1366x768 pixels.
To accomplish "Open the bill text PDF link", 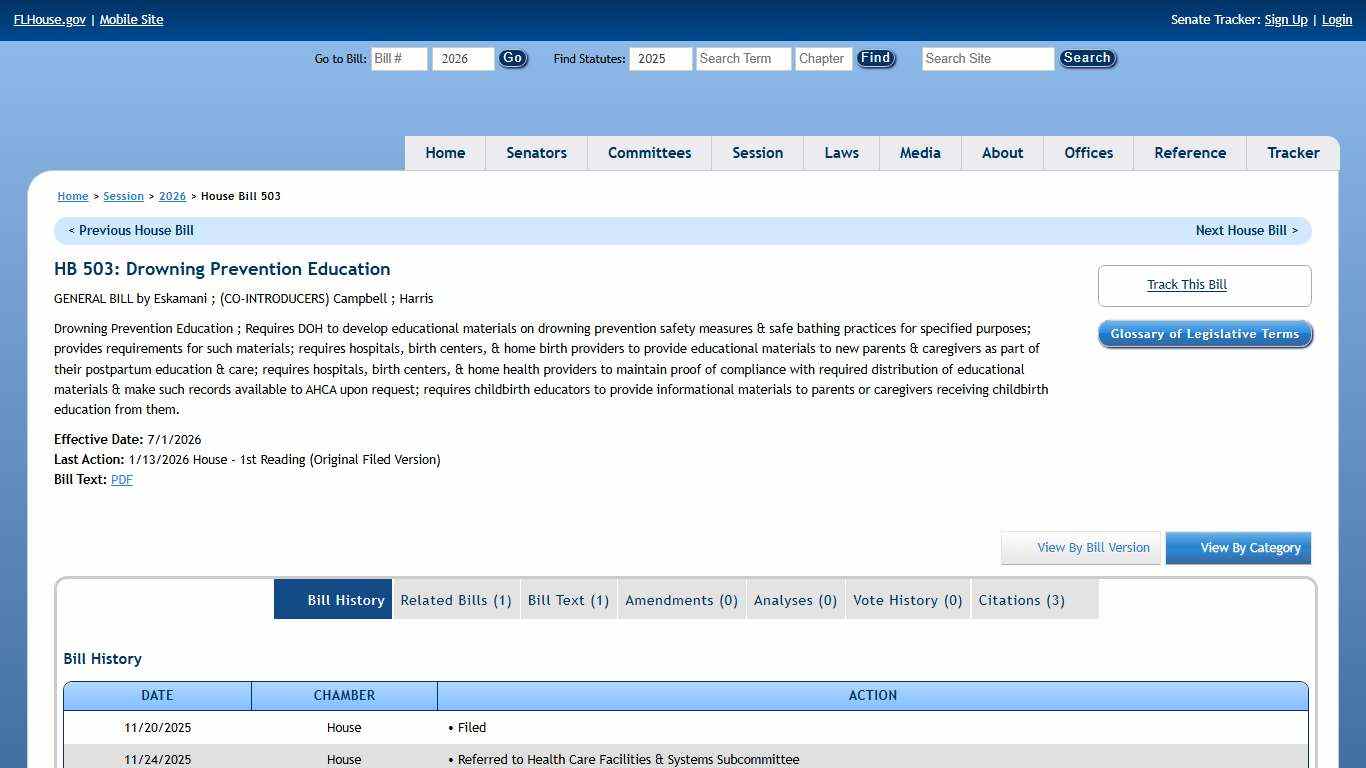I will point(121,480).
